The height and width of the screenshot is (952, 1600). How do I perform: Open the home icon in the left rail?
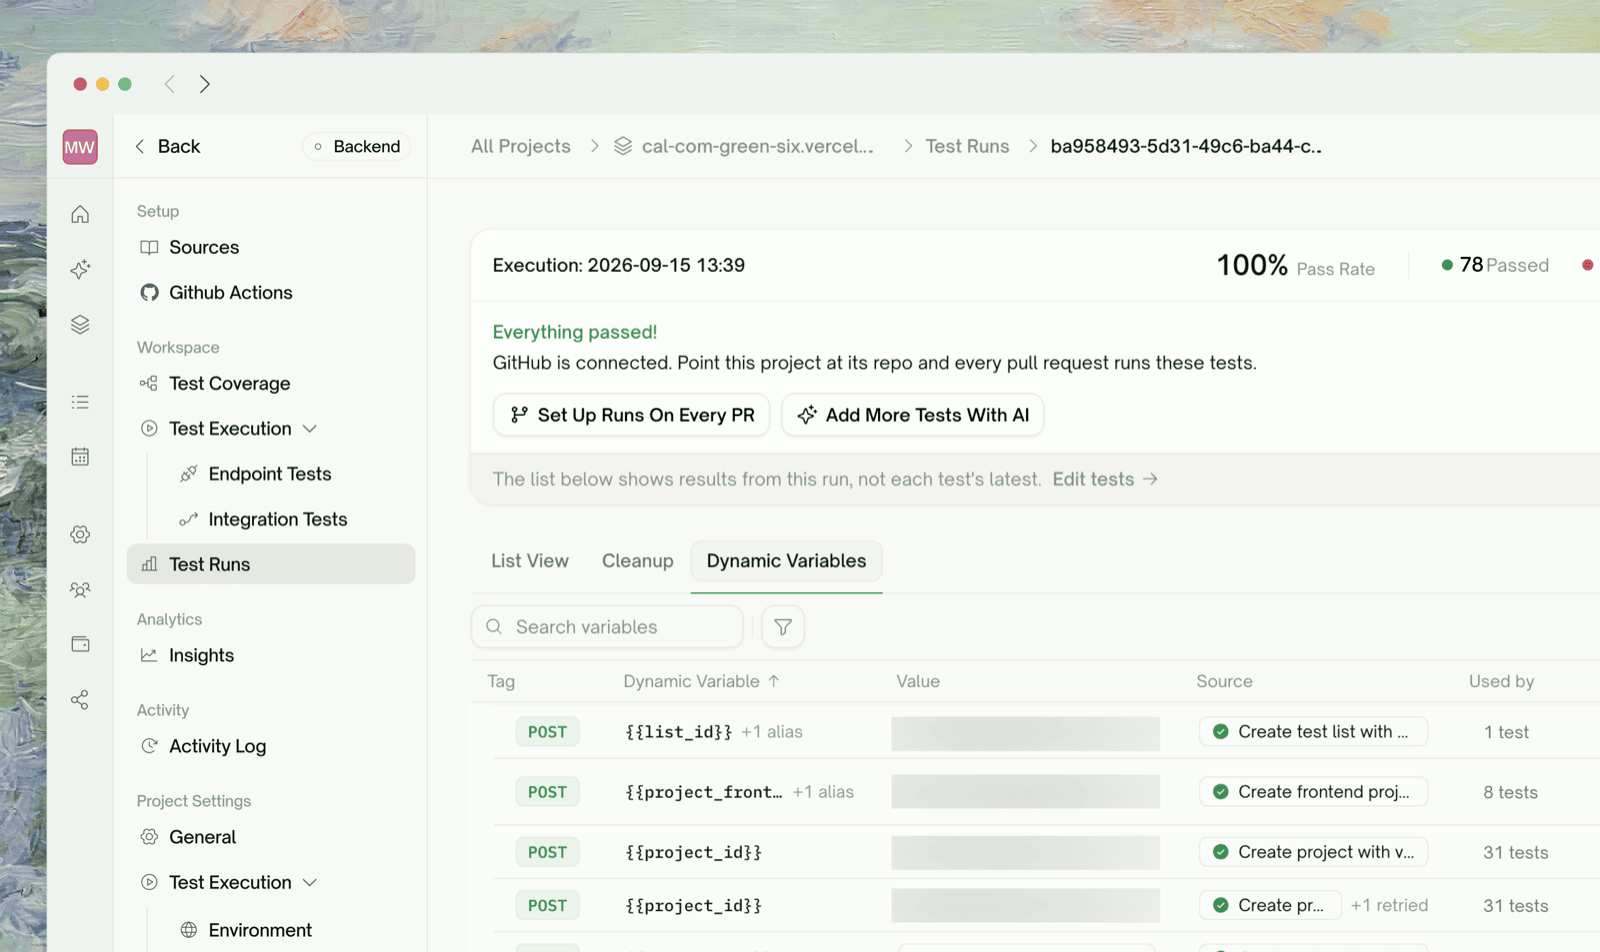(x=80, y=214)
